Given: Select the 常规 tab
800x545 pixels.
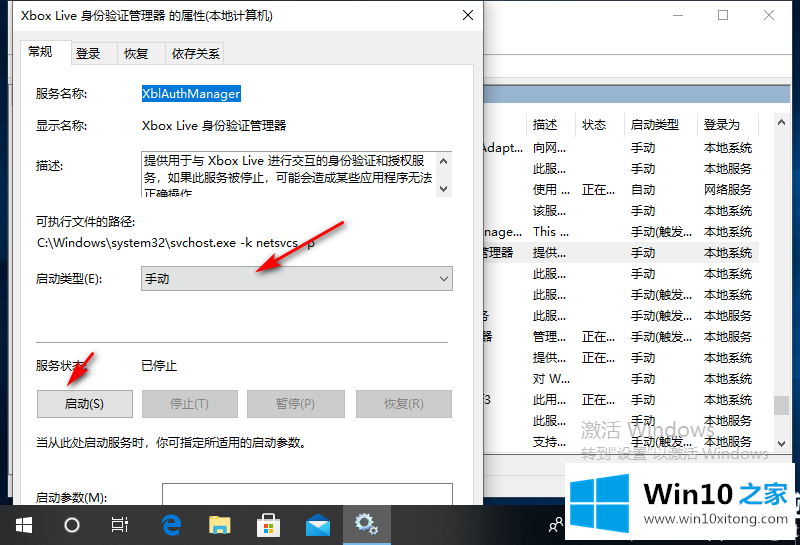Looking at the screenshot, I should coord(41,52).
